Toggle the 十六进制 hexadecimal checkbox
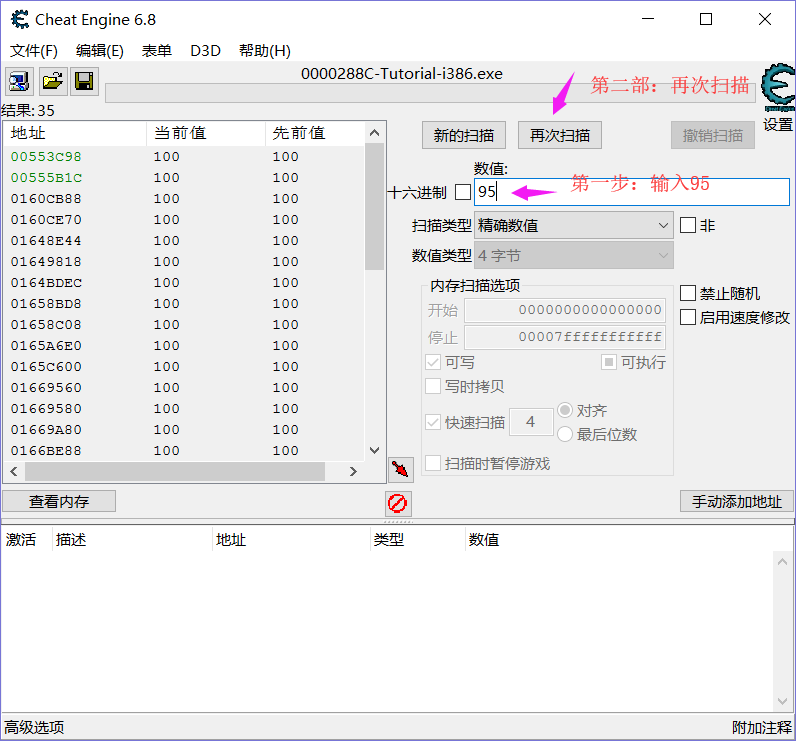 (463, 192)
